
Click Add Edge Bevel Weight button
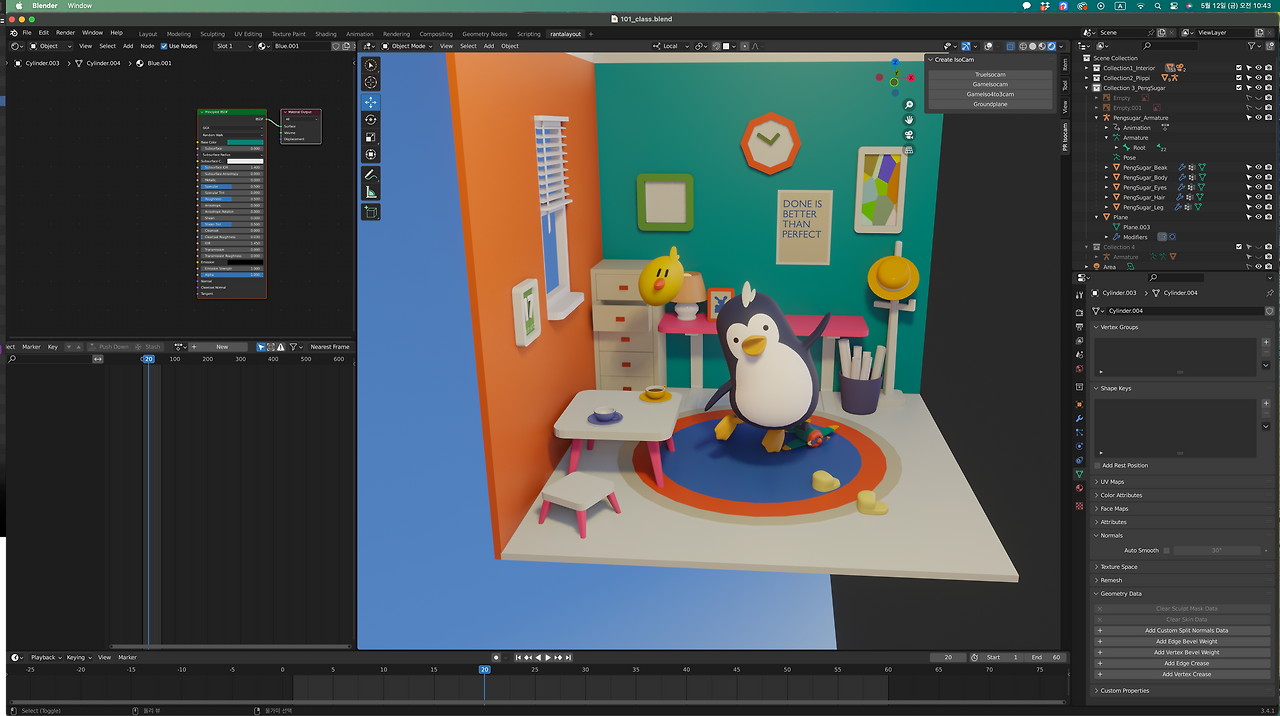pos(1183,641)
